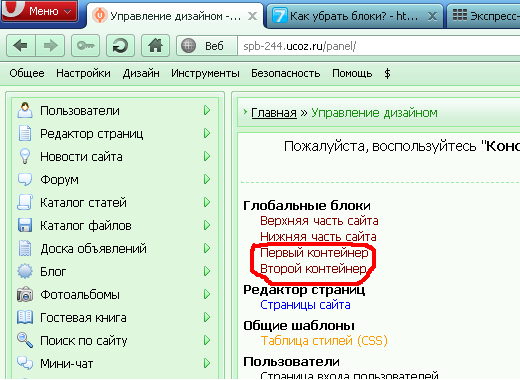The image size is (520, 380).
Task: Open the Инструменты menu
Action: tap(205, 73)
